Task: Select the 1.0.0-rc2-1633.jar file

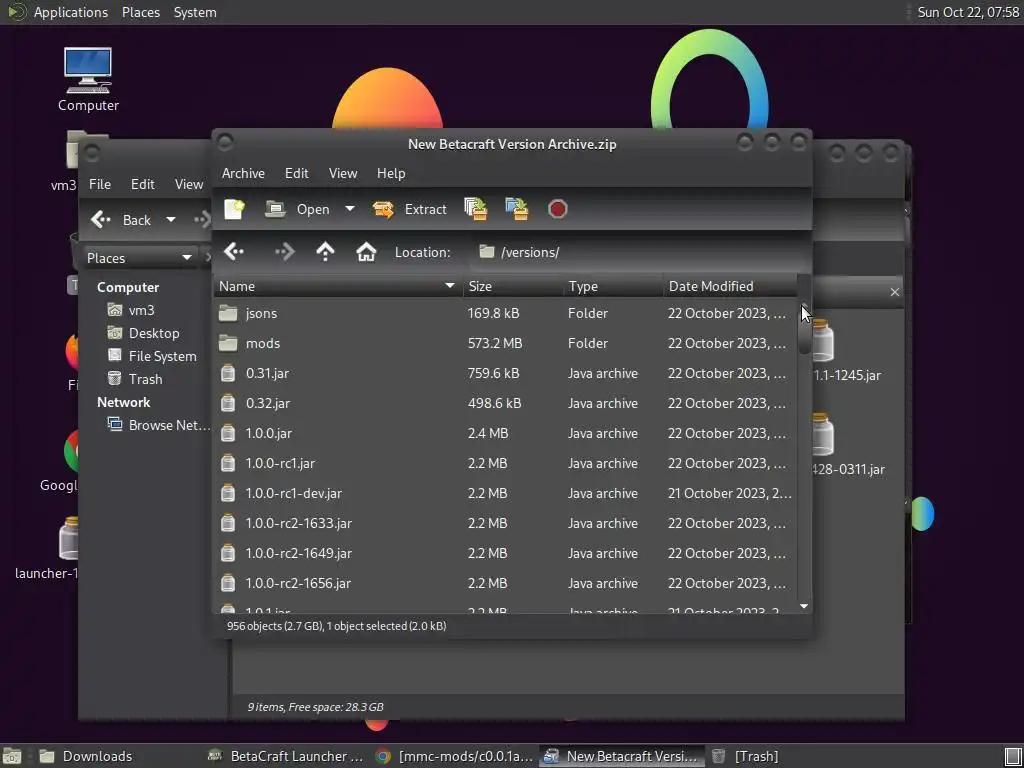Action: (x=505, y=524)
